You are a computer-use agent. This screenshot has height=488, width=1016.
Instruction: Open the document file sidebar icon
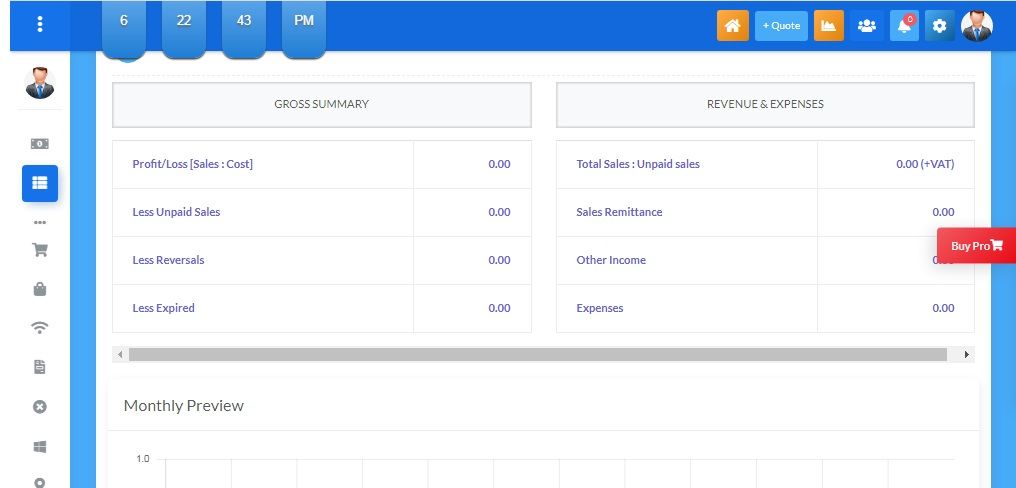(40, 367)
